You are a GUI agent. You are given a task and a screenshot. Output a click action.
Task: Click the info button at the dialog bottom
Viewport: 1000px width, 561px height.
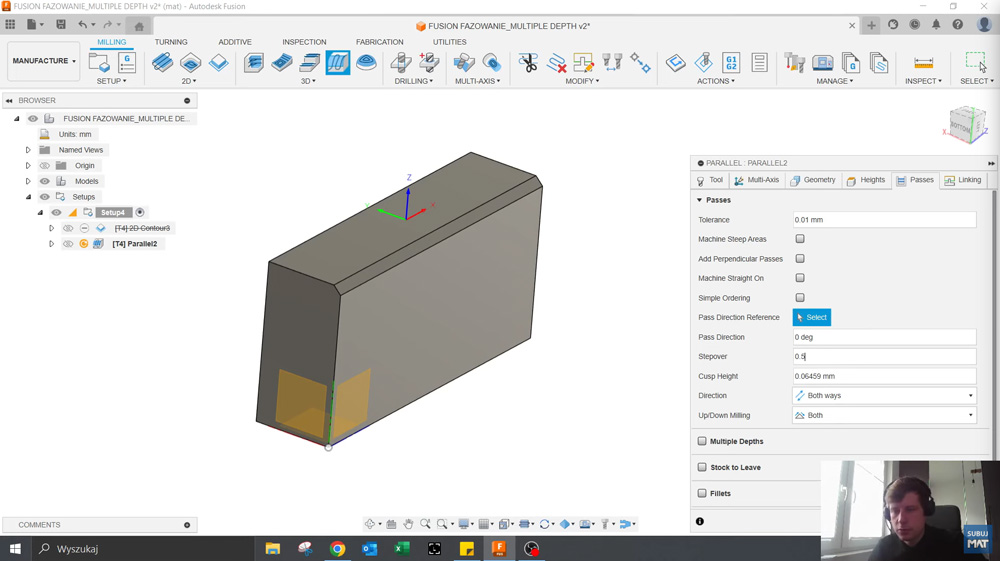[700, 521]
